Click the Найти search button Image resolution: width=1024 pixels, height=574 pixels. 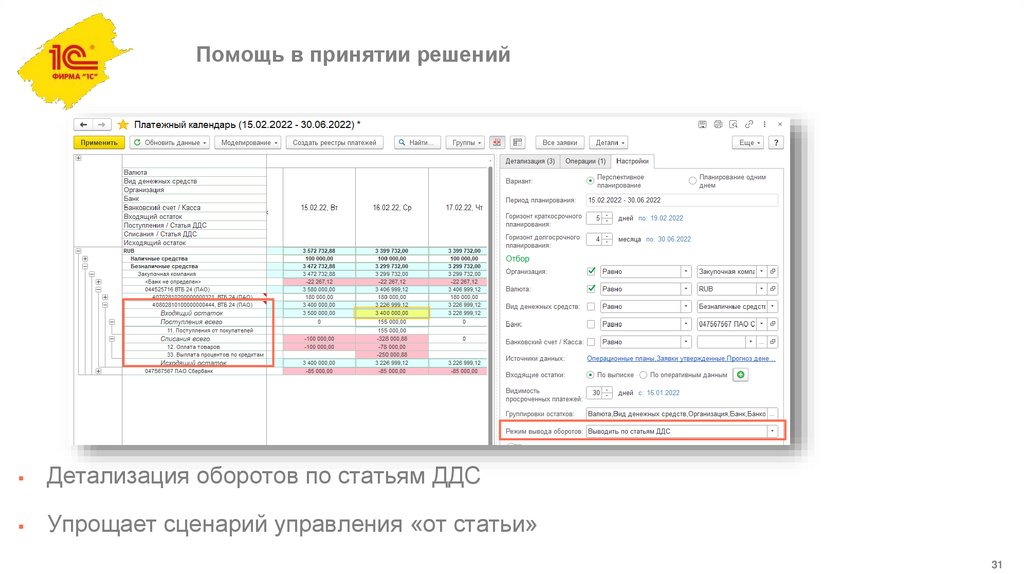tap(418, 142)
